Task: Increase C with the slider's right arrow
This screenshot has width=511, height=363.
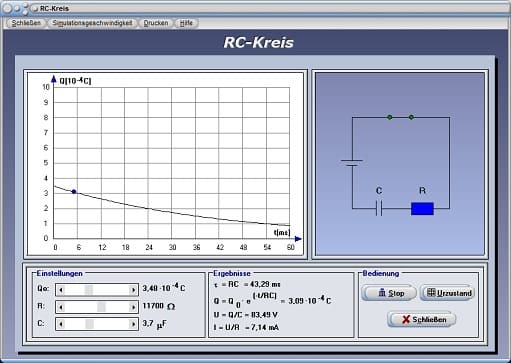Action: pos(133,324)
